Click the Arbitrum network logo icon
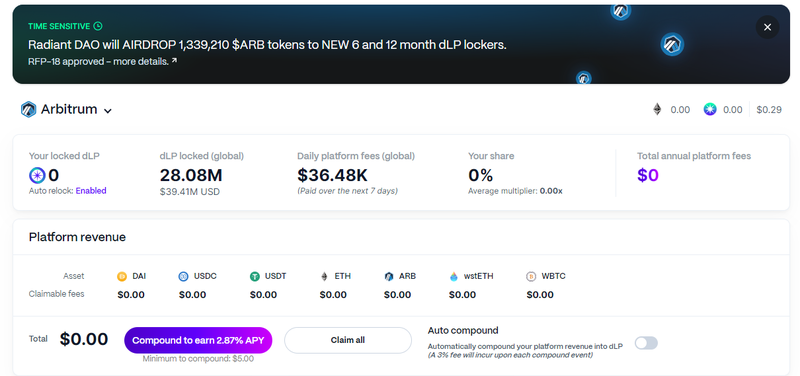The image size is (800, 376). pos(29,110)
